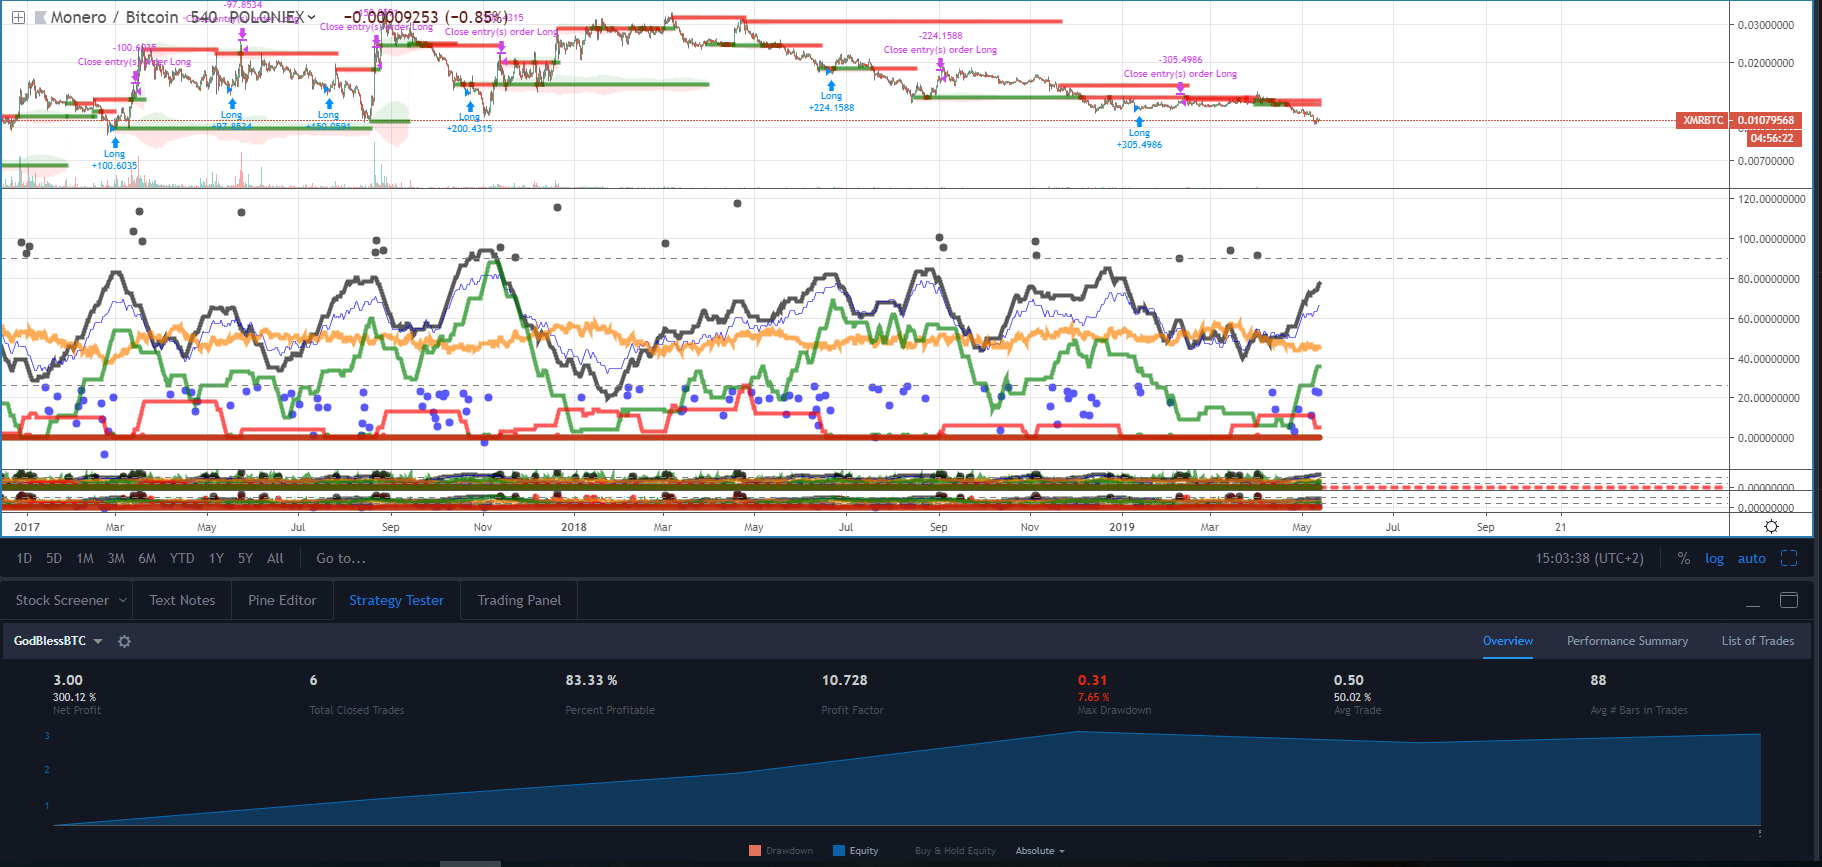Click the XMRBTC price label on price axis
The image size is (1822, 867).
[x=1703, y=120]
